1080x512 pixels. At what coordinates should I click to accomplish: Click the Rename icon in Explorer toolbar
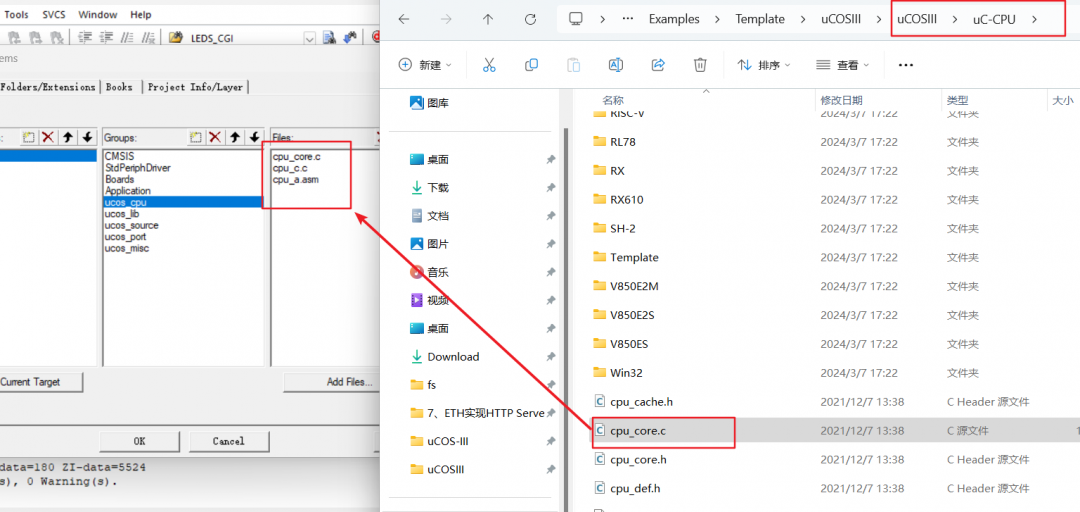coord(616,65)
